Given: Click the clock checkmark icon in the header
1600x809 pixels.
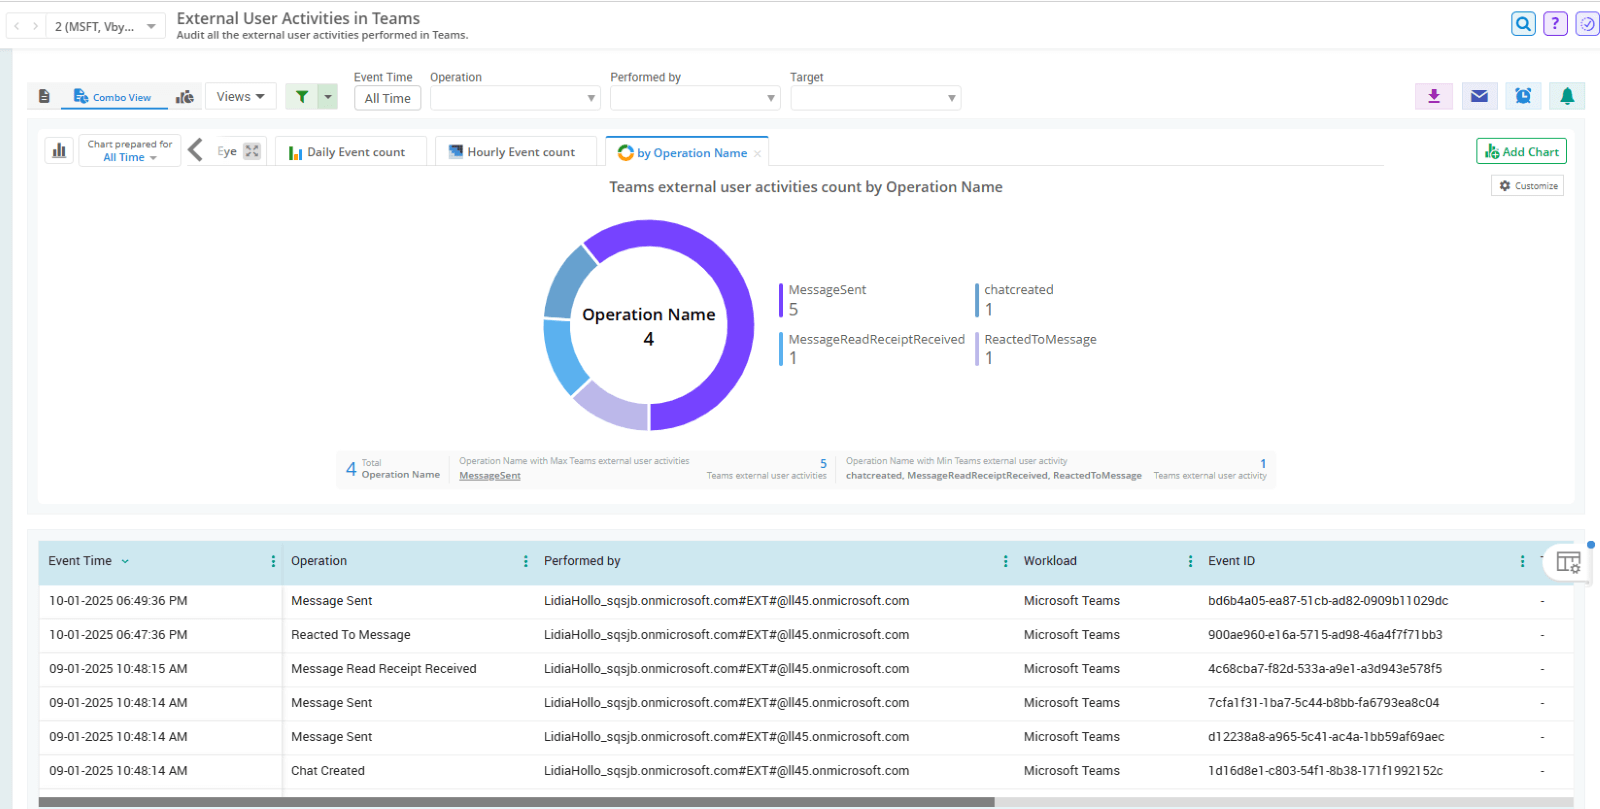Looking at the screenshot, I should [x=1587, y=24].
